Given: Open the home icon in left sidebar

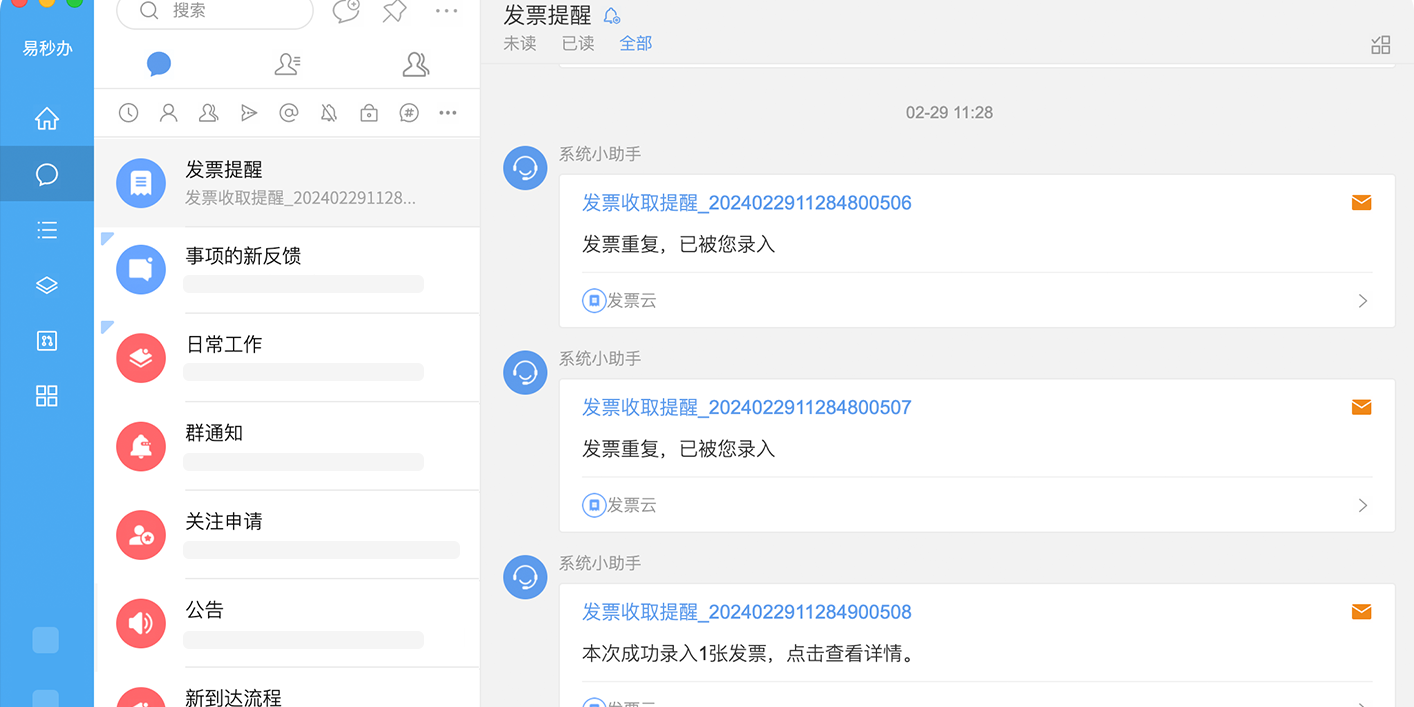Looking at the screenshot, I should coord(47,119).
